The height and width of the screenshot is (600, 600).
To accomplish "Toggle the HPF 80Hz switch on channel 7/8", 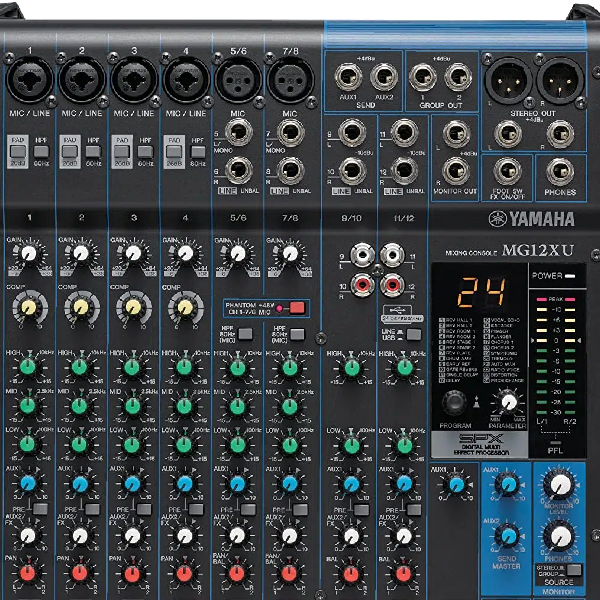I will click(297, 334).
